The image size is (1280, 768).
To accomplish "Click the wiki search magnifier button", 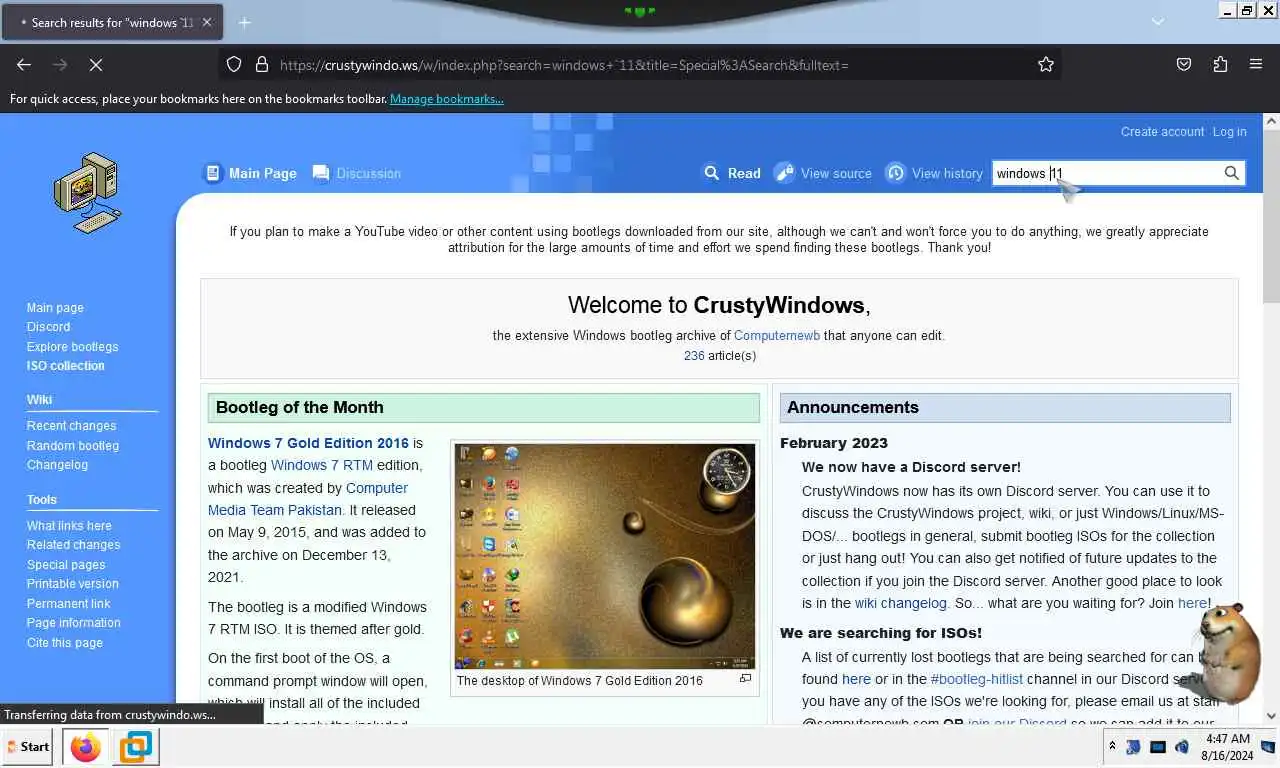I will coord(1232,173).
